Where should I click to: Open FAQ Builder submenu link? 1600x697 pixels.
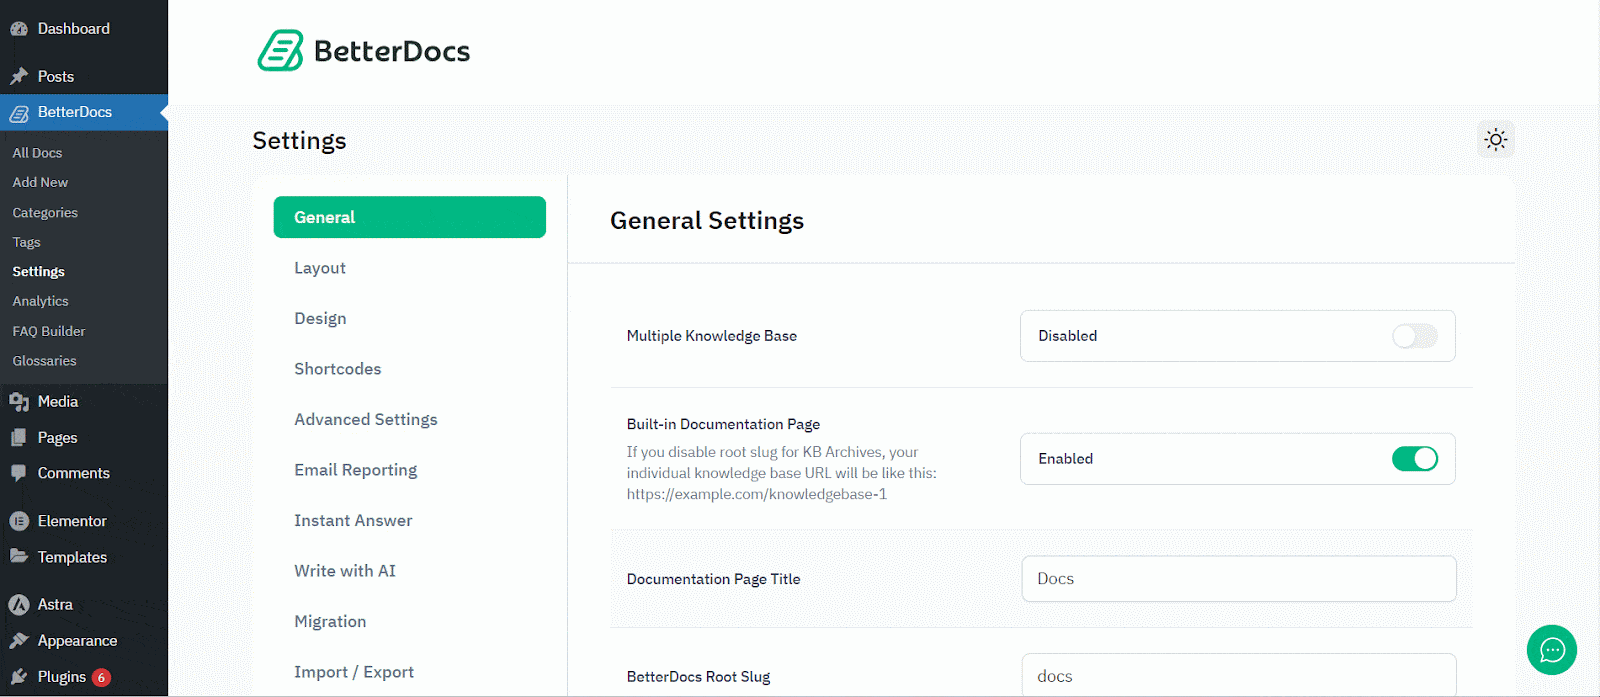pos(49,331)
